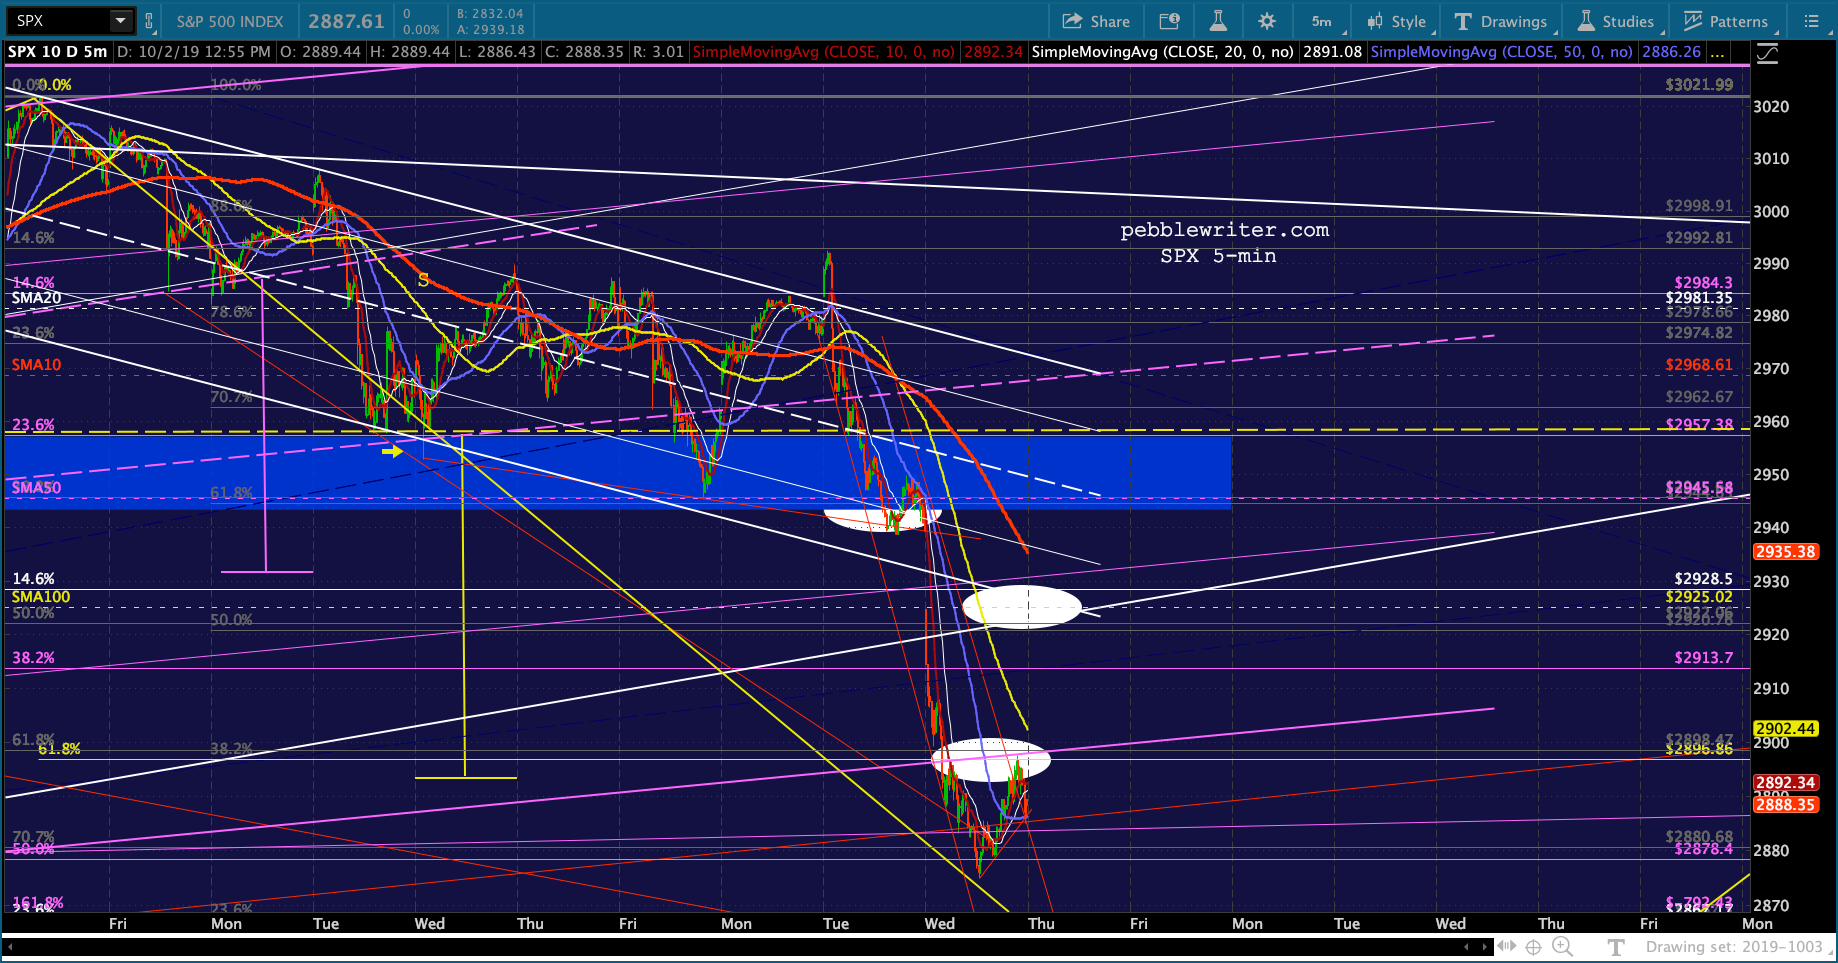
Task: Open the SPX symbol dropdown arrow
Action: [x=120, y=21]
